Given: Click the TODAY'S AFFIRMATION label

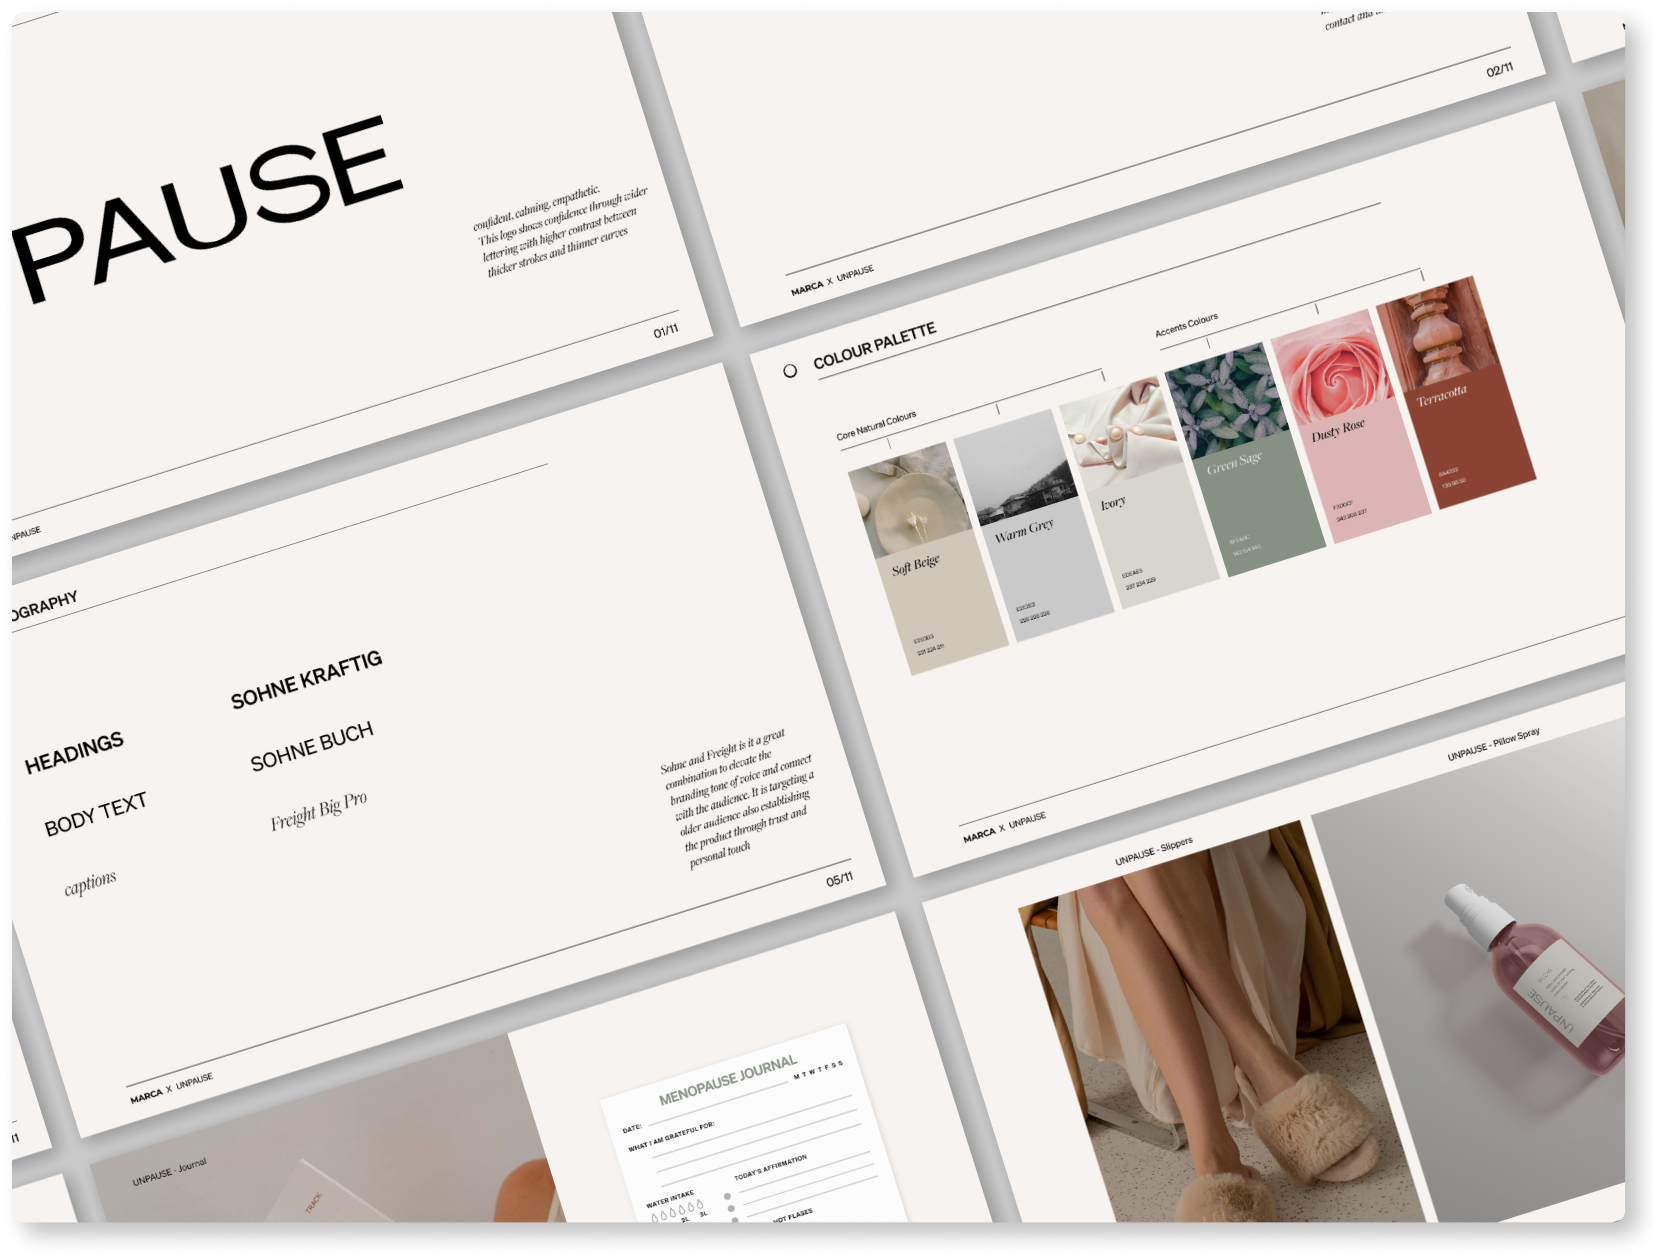Looking at the screenshot, I should pyautogui.click(x=770, y=1168).
